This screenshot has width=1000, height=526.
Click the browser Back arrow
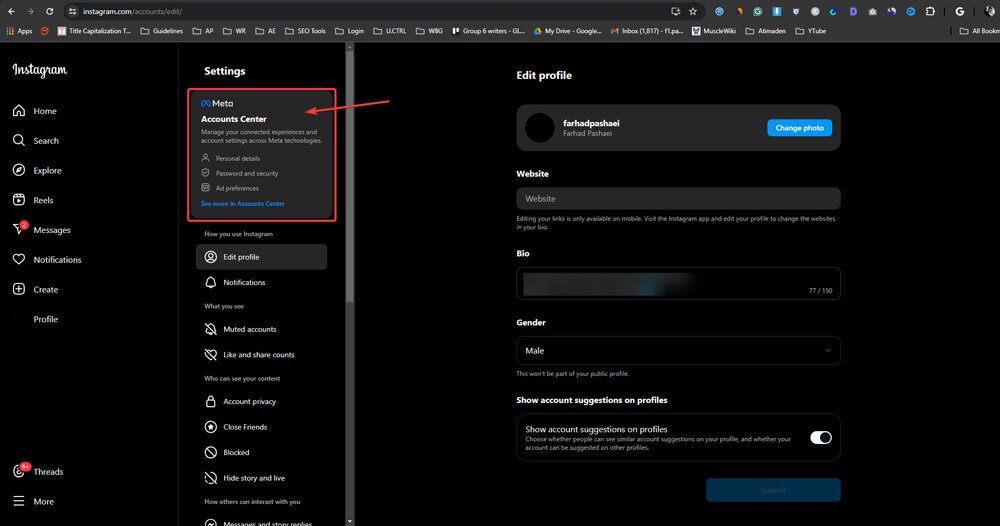(11, 11)
